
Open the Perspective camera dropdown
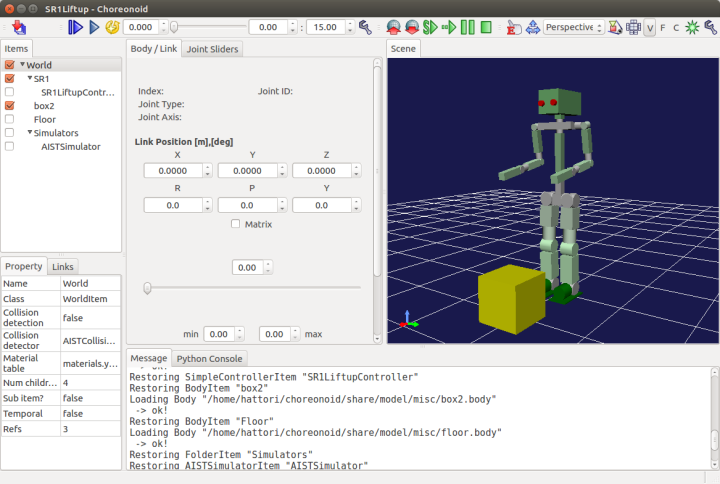(x=573, y=27)
